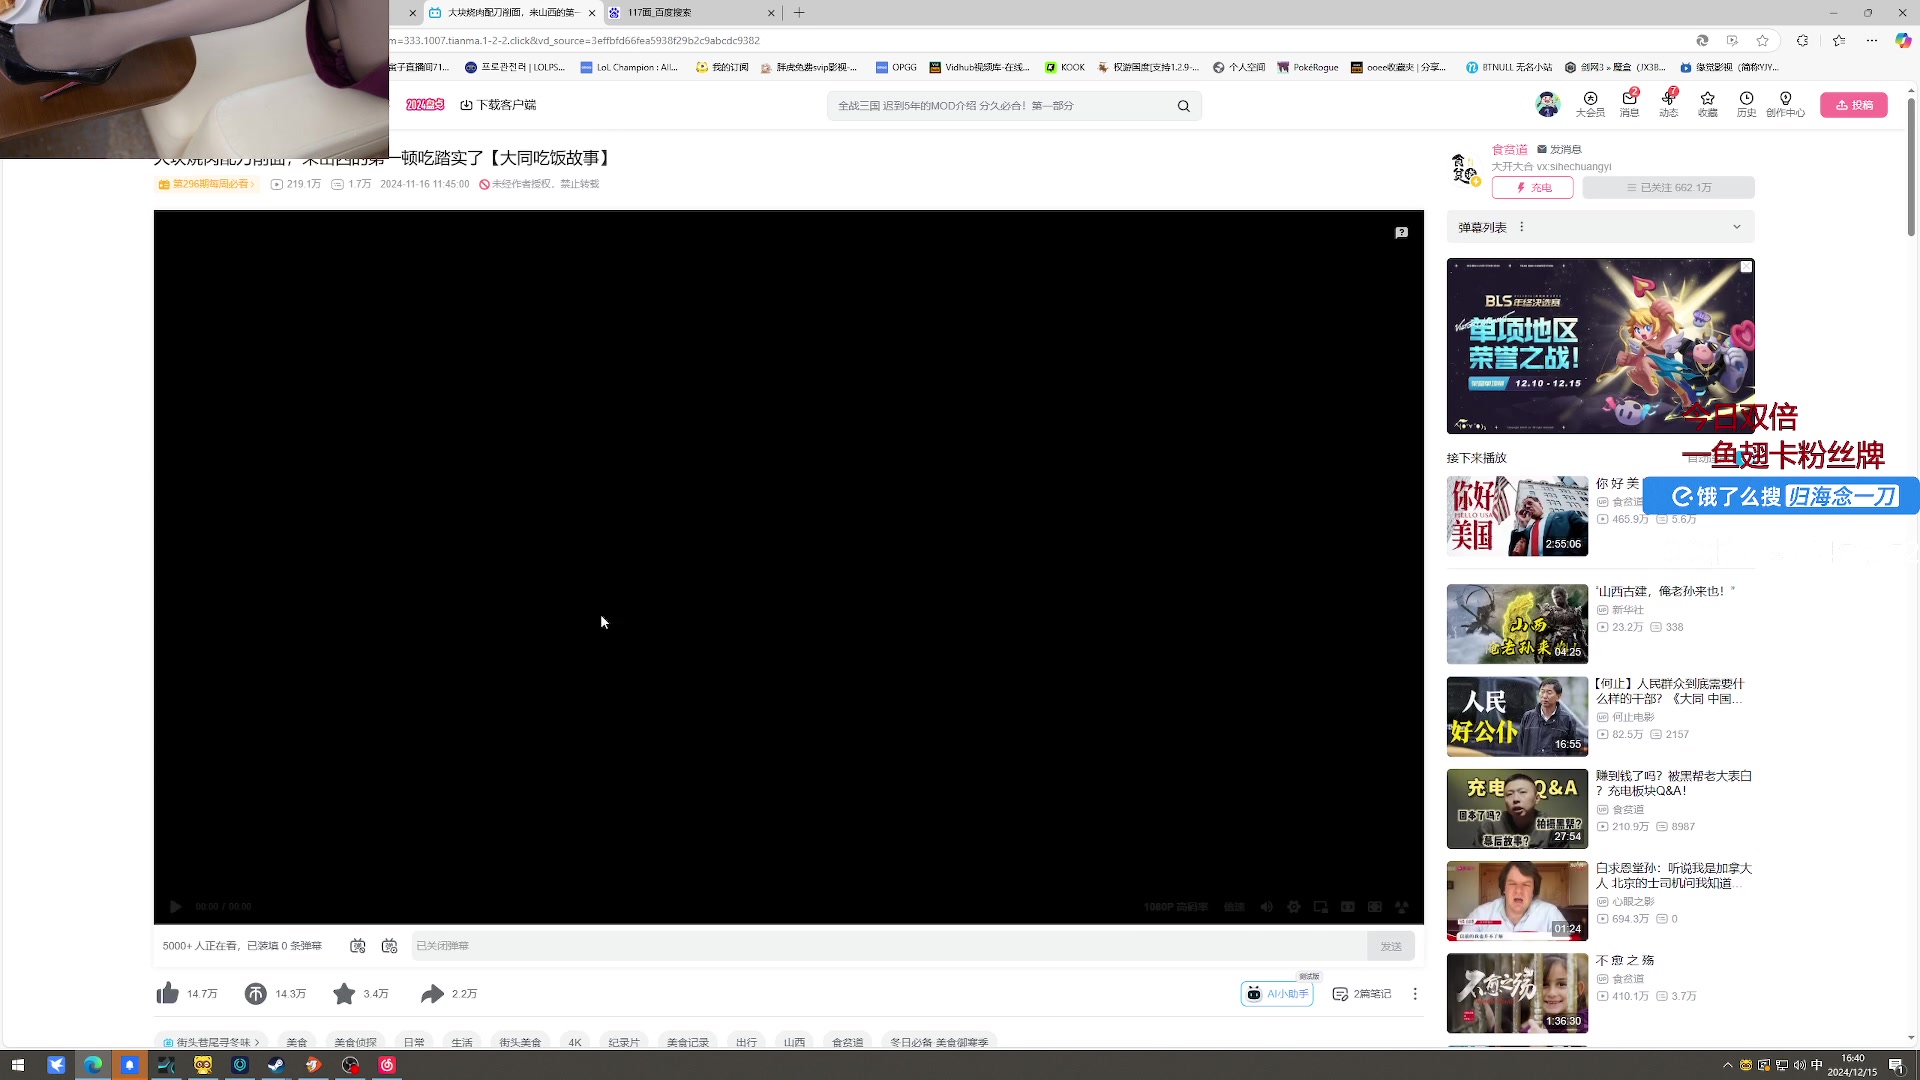Viewport: 1920px width, 1080px height.
Task: Open the danmaku settings icon
Action: click(390, 945)
